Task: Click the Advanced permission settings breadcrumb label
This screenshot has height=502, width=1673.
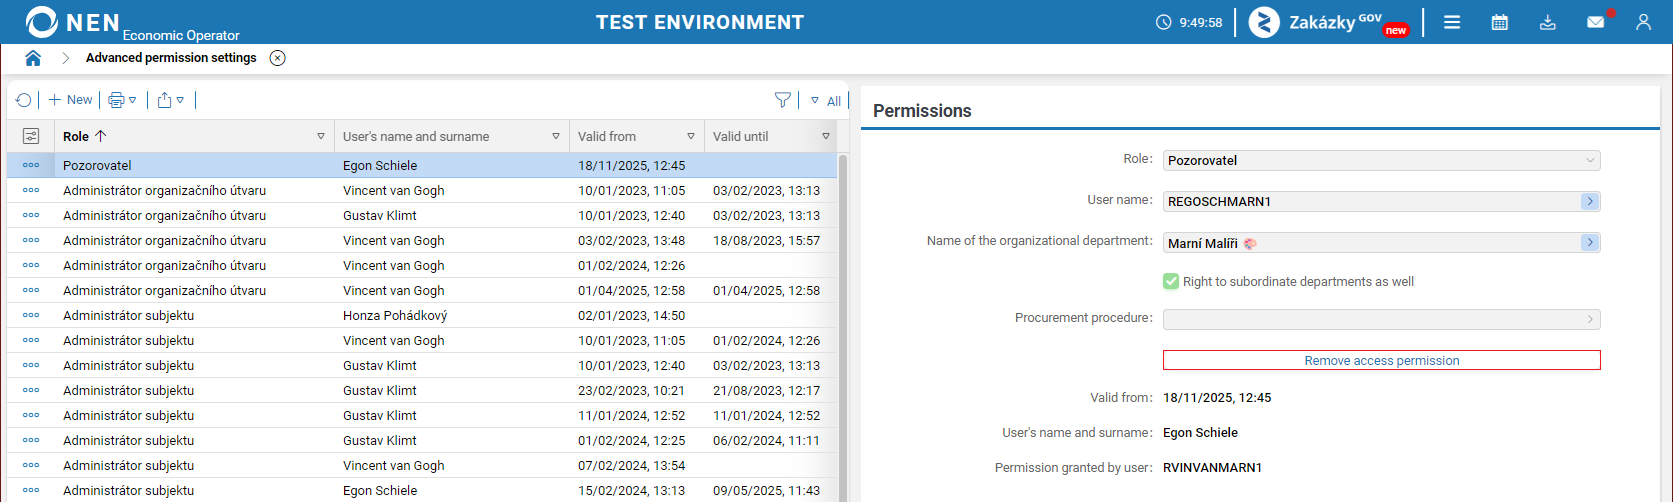Action: coord(171,58)
